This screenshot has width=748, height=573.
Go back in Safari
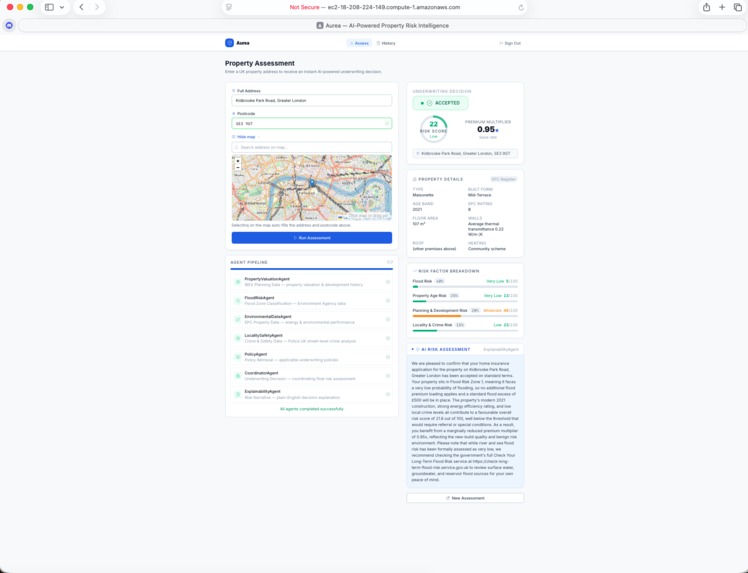(82, 7)
